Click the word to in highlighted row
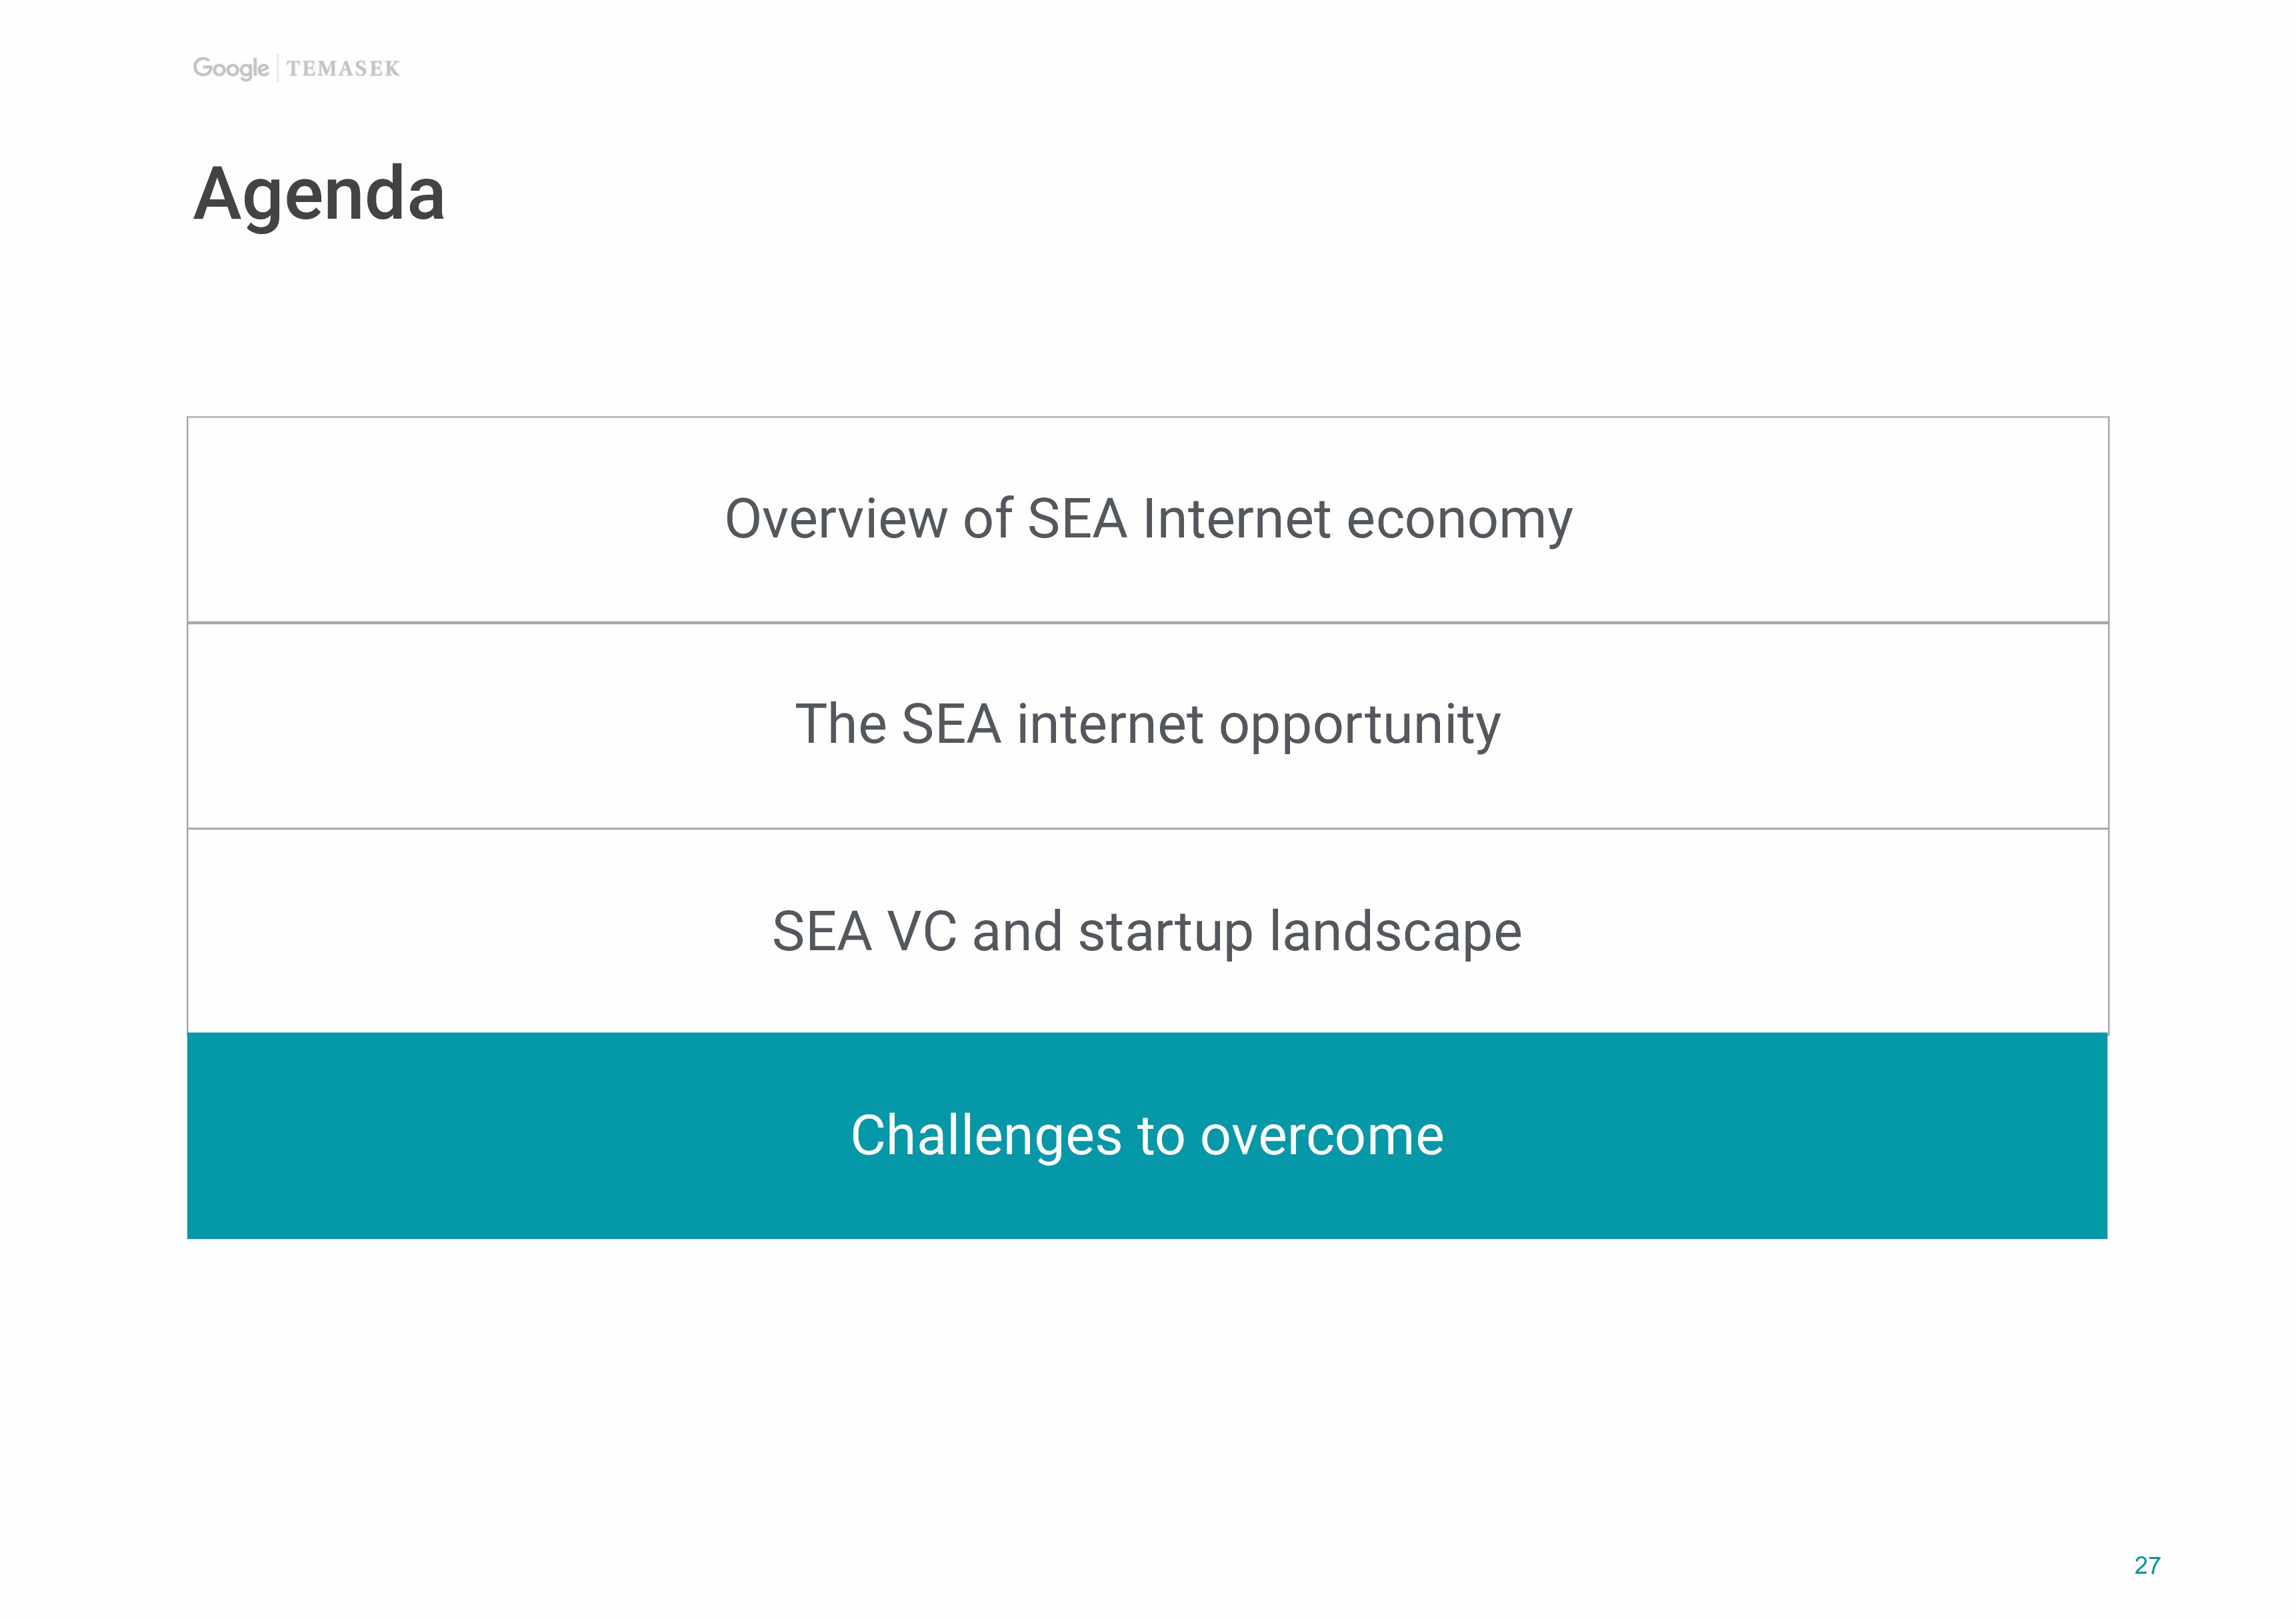2296x1619 pixels. click(1160, 1136)
